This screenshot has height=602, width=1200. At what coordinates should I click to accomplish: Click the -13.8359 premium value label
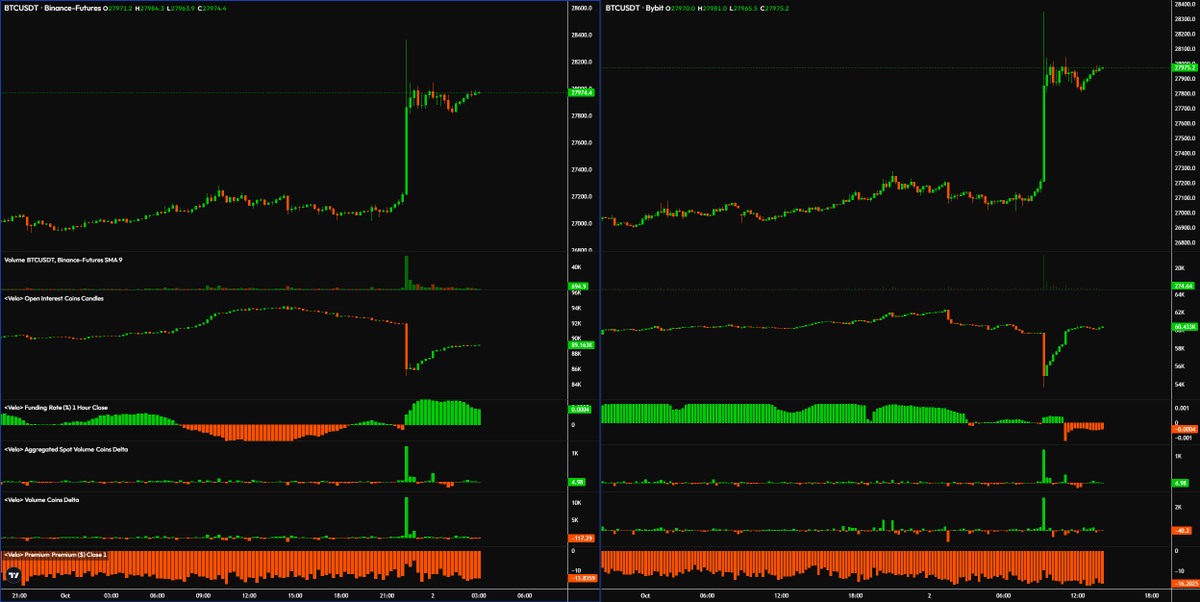tap(583, 577)
